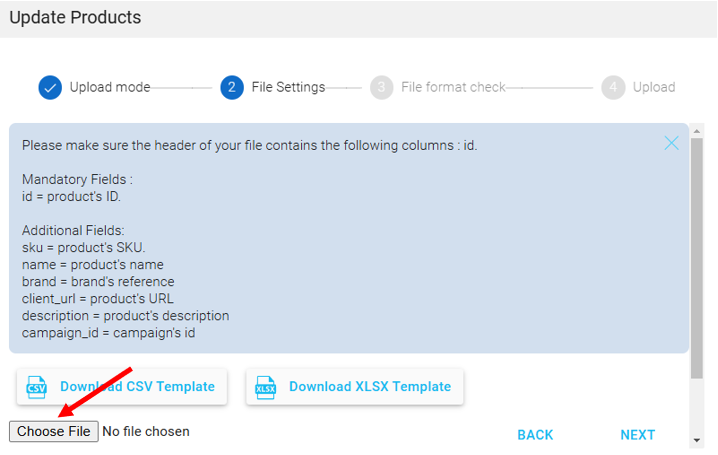Click the scrollbar up arrow
718x455 pixels.
pos(696,131)
